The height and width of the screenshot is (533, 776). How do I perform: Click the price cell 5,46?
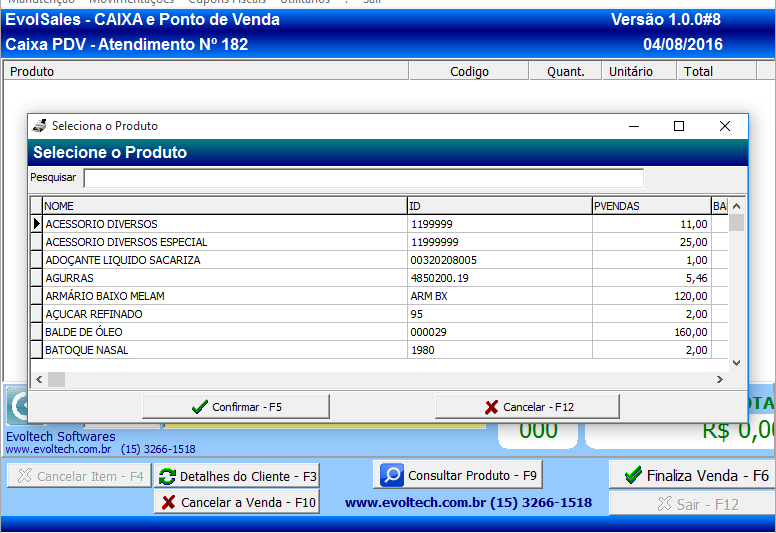pyautogui.click(x=651, y=278)
